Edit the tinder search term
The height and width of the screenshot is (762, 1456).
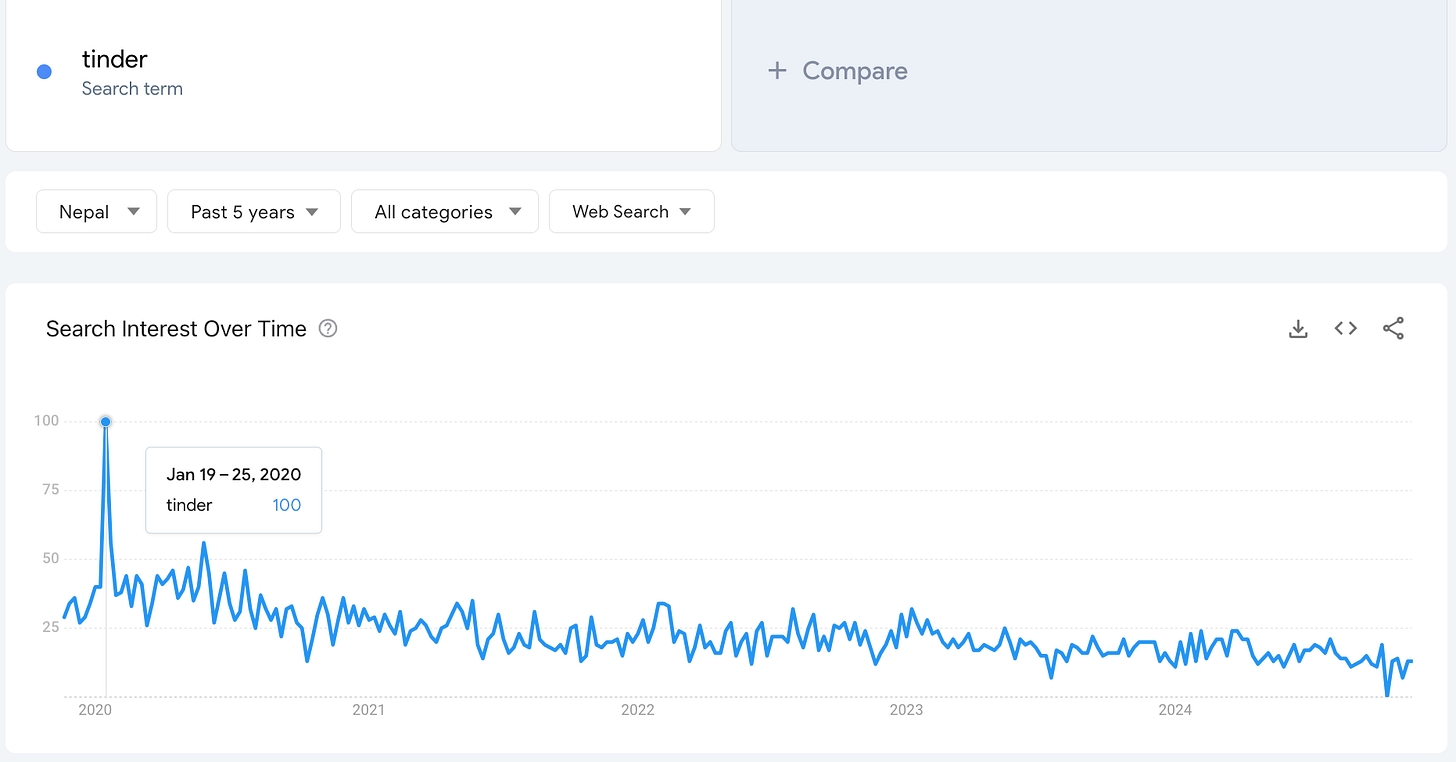pos(114,60)
